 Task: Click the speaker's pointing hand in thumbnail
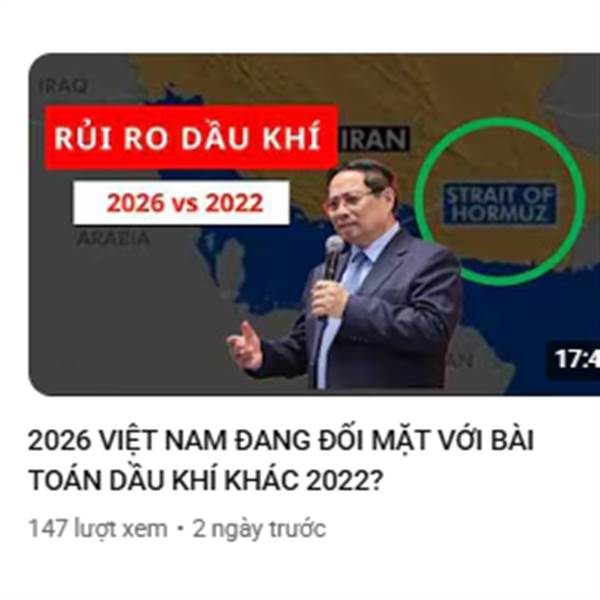point(245,345)
